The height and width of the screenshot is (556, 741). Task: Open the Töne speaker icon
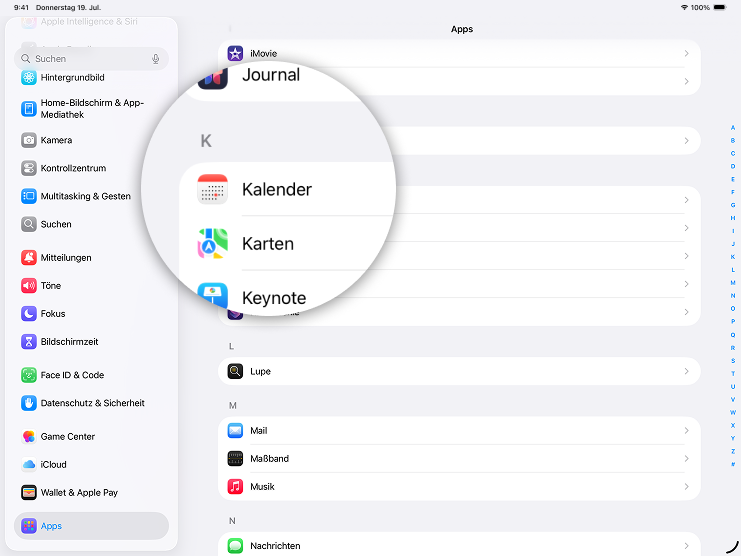[29, 285]
